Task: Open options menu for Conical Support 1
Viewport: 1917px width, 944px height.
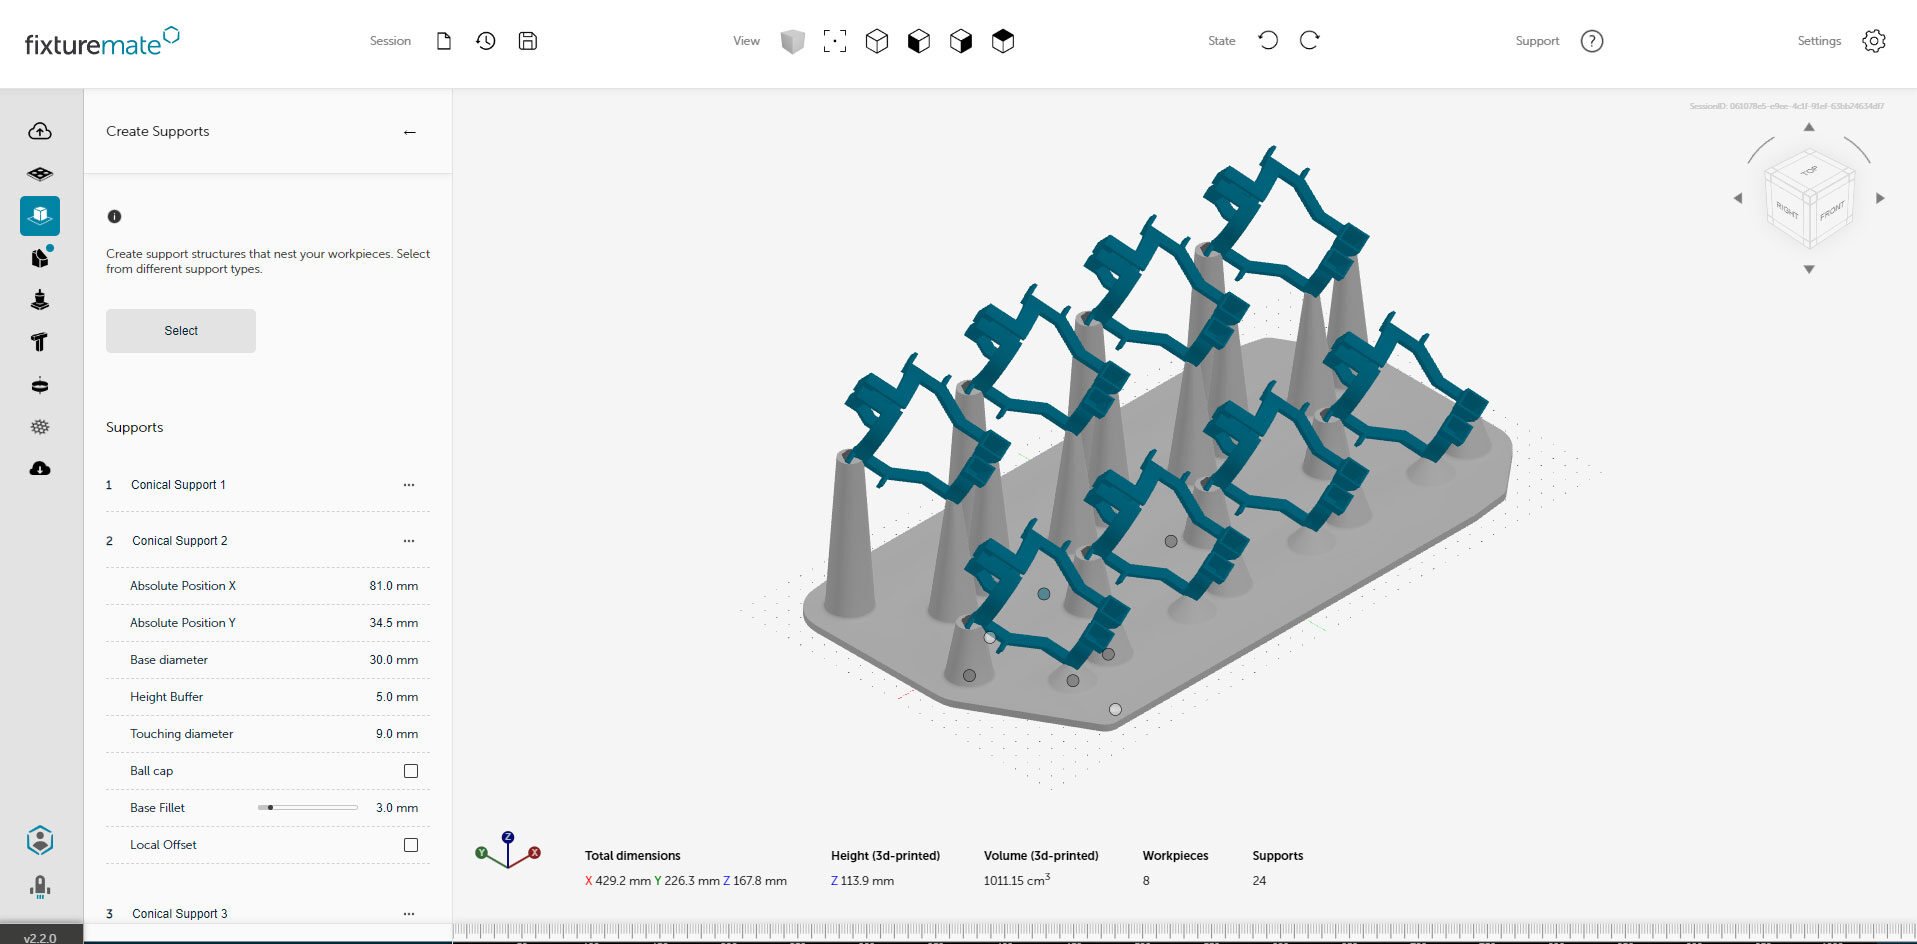Action: click(409, 485)
